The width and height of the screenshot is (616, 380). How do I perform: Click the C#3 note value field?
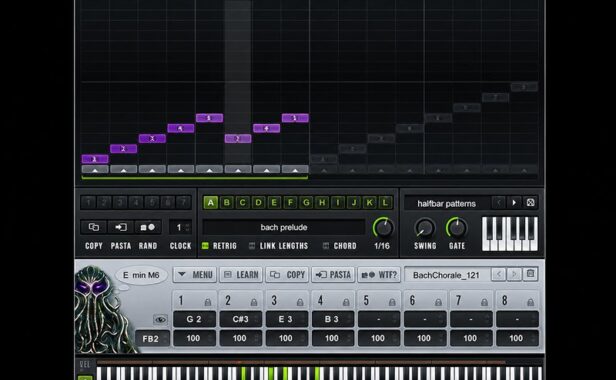coord(240,319)
